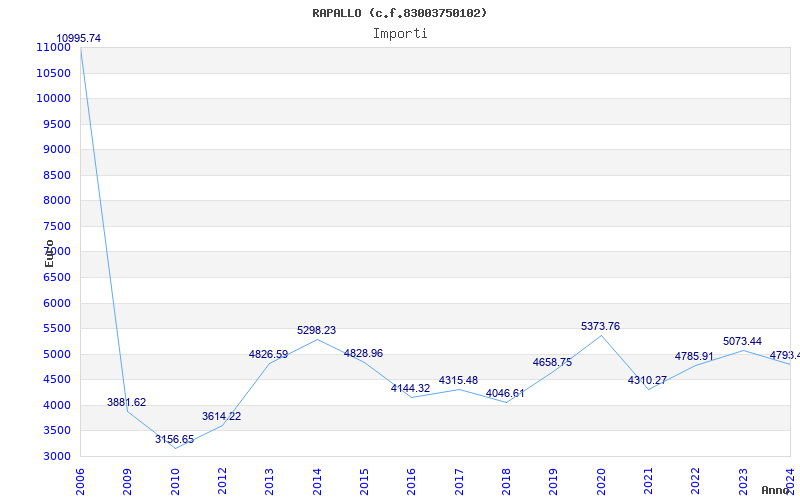Select y-axis value 8000
This screenshot has height=500, width=800.
point(57,201)
